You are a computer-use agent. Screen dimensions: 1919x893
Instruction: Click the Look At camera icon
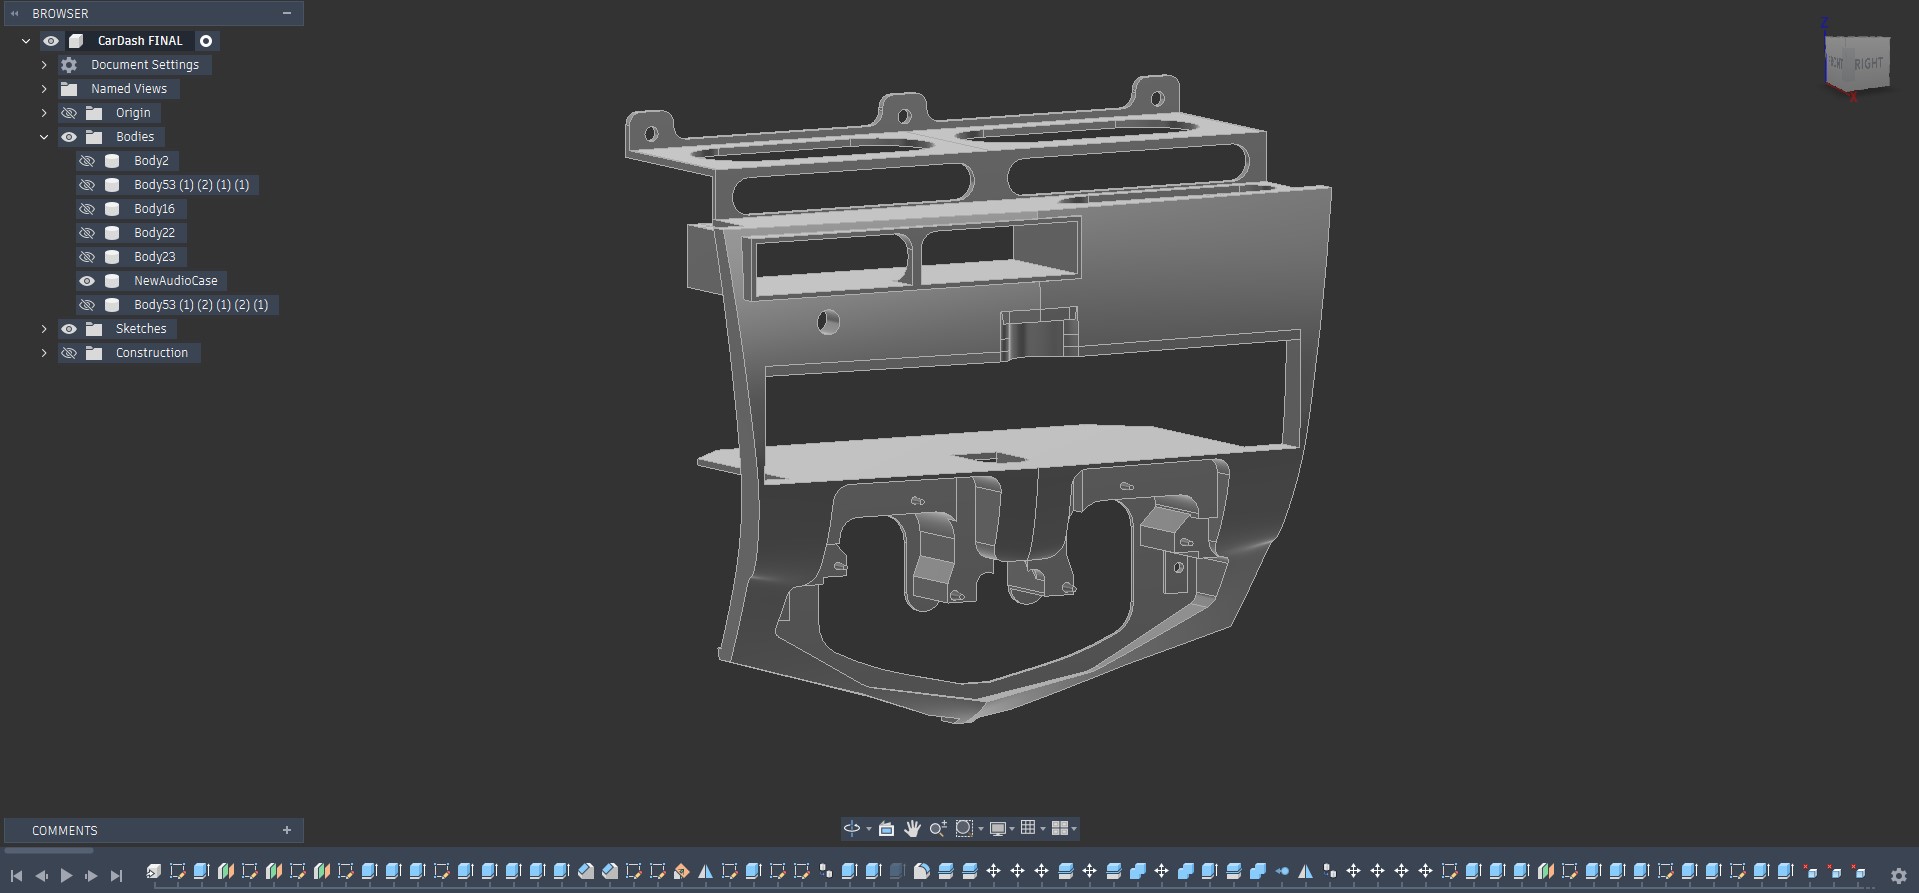tap(886, 828)
